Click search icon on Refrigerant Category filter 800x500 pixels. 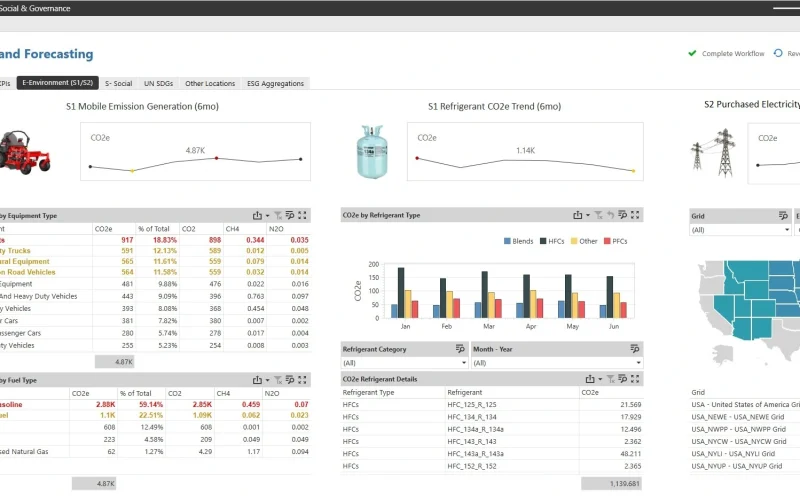coord(460,349)
